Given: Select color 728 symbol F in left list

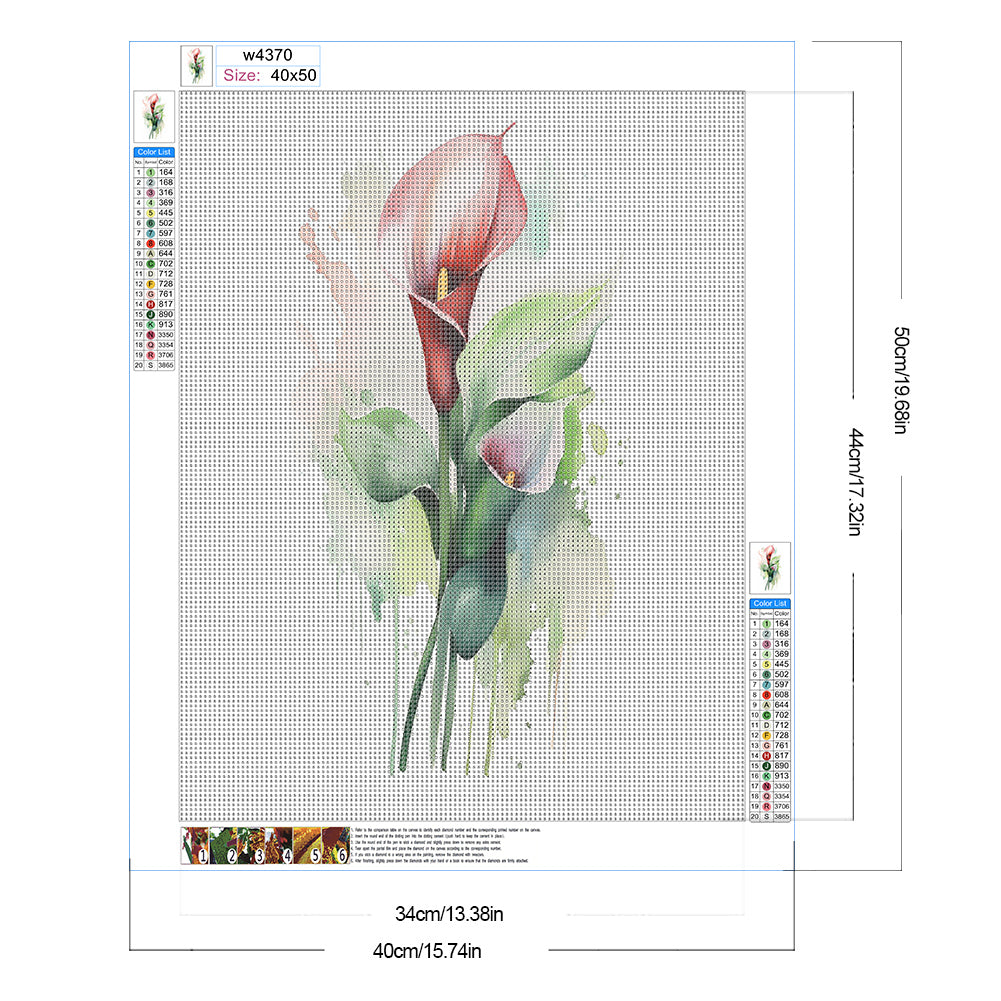Looking at the screenshot, I should pos(151,284).
